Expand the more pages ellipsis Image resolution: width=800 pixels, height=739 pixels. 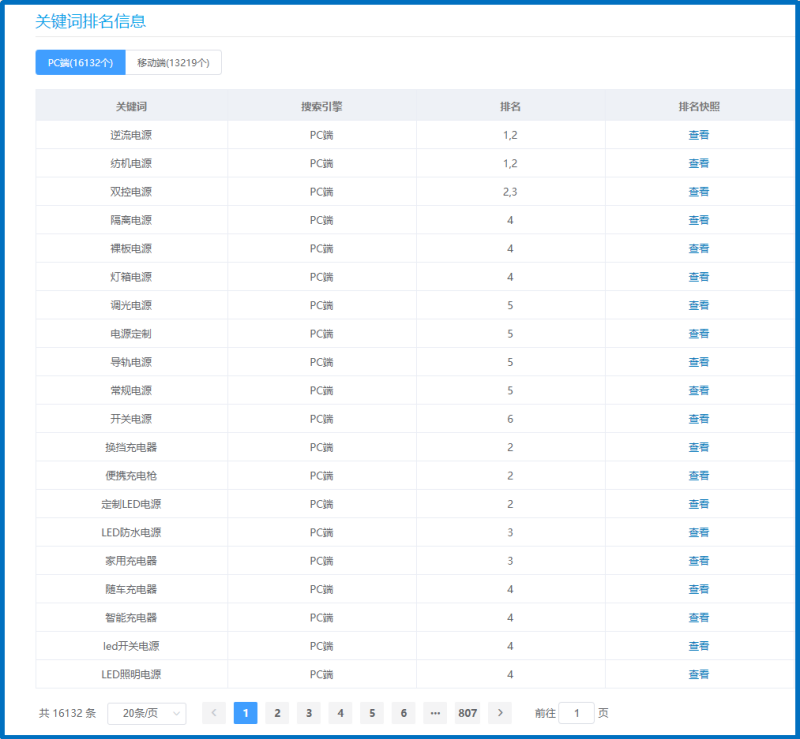[x=435, y=713]
